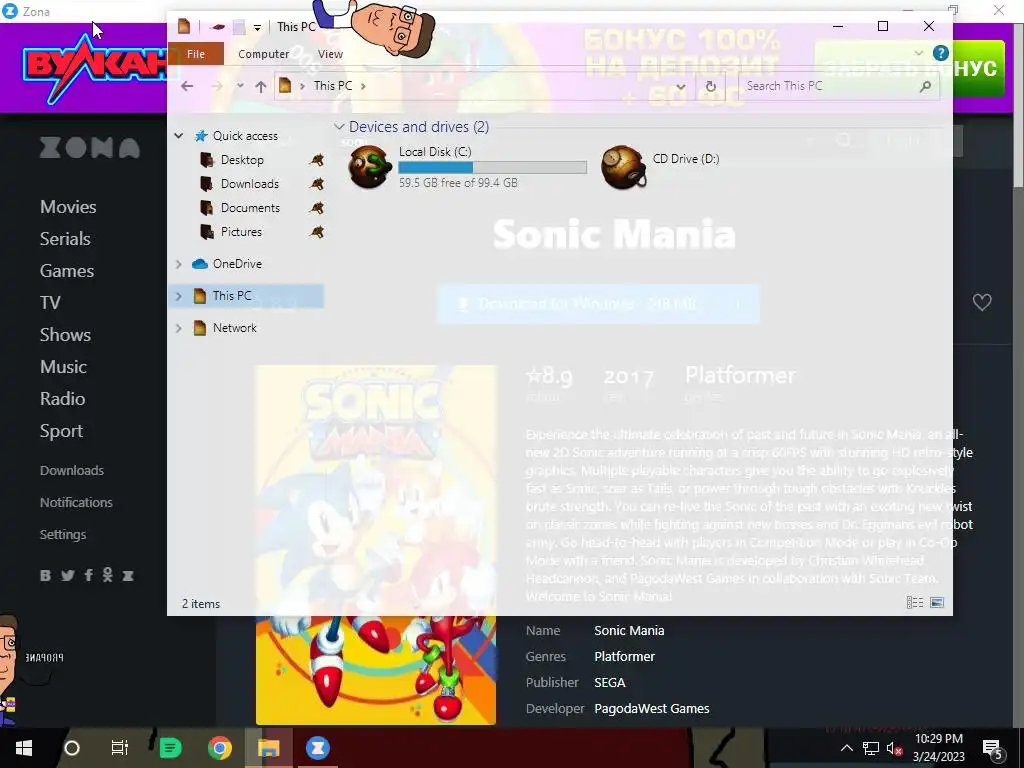This screenshot has height=768, width=1024.
Task: Select Network in the navigation pane
Action: coord(234,328)
